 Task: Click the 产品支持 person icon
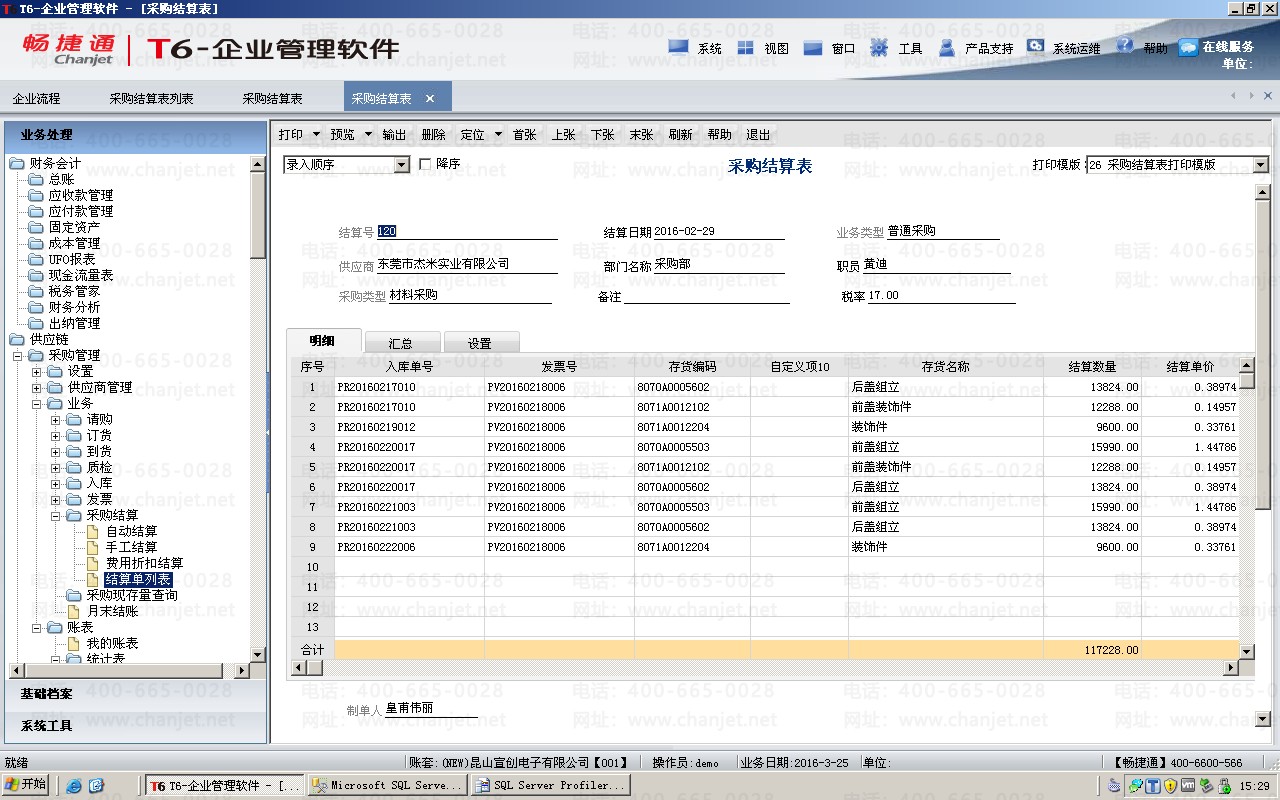[x=947, y=47]
